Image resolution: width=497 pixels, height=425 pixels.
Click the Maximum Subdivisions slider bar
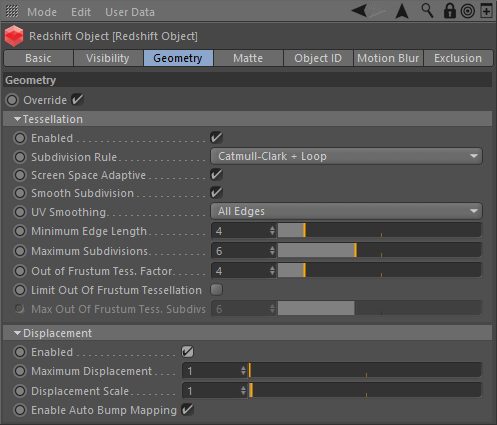click(380, 251)
